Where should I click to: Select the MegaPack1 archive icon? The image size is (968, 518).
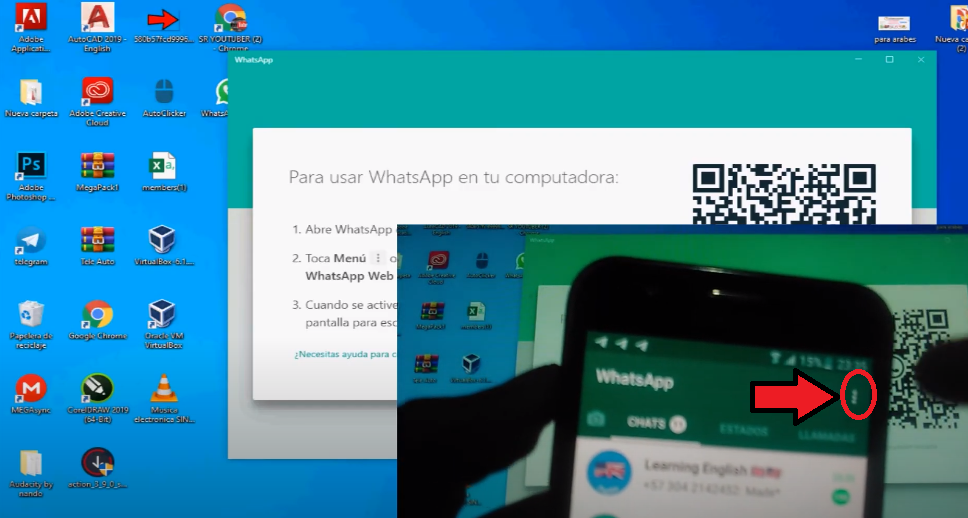(x=97, y=172)
